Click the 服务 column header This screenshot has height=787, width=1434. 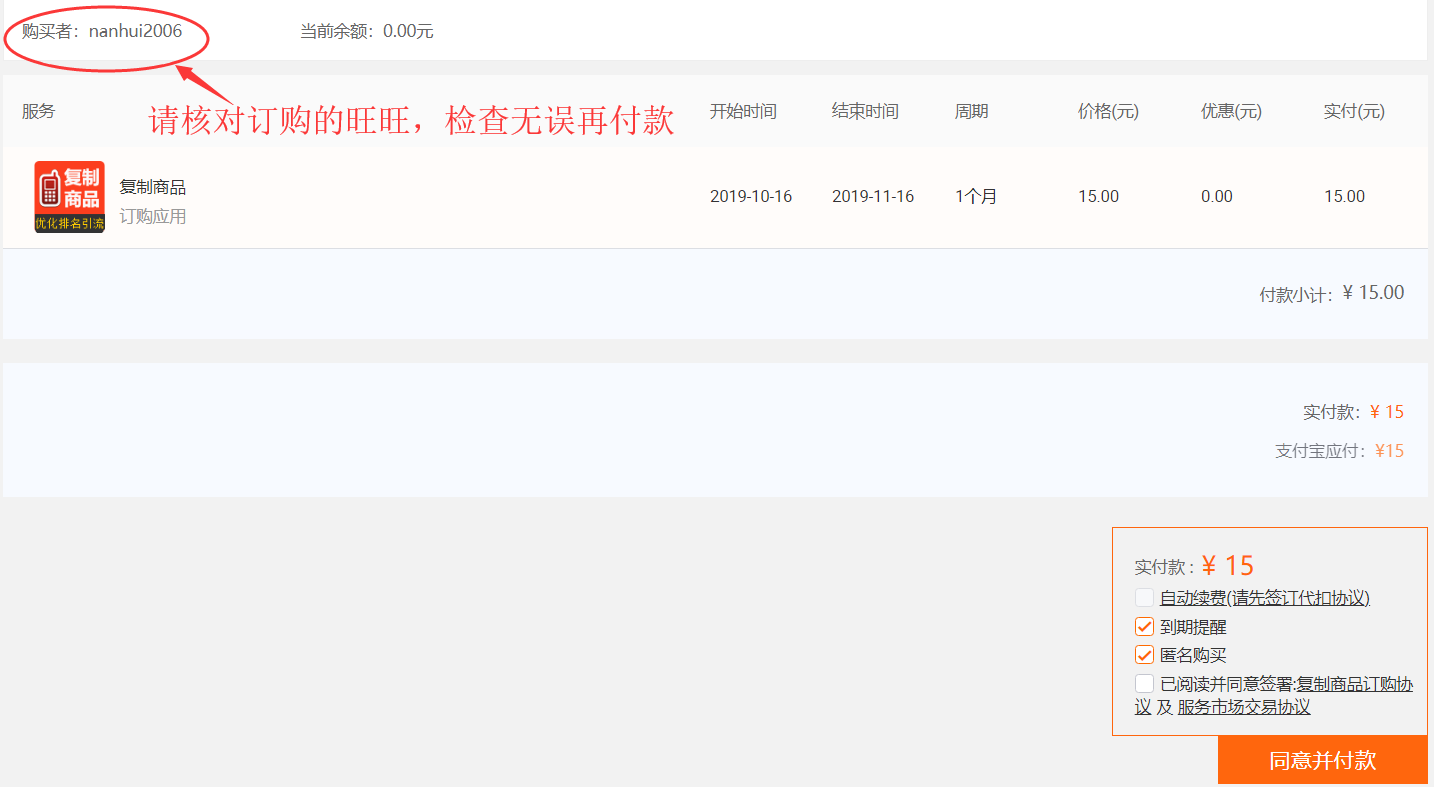[x=39, y=111]
